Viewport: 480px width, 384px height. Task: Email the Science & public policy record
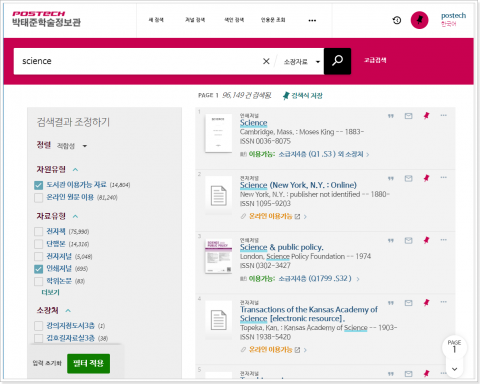(x=408, y=240)
